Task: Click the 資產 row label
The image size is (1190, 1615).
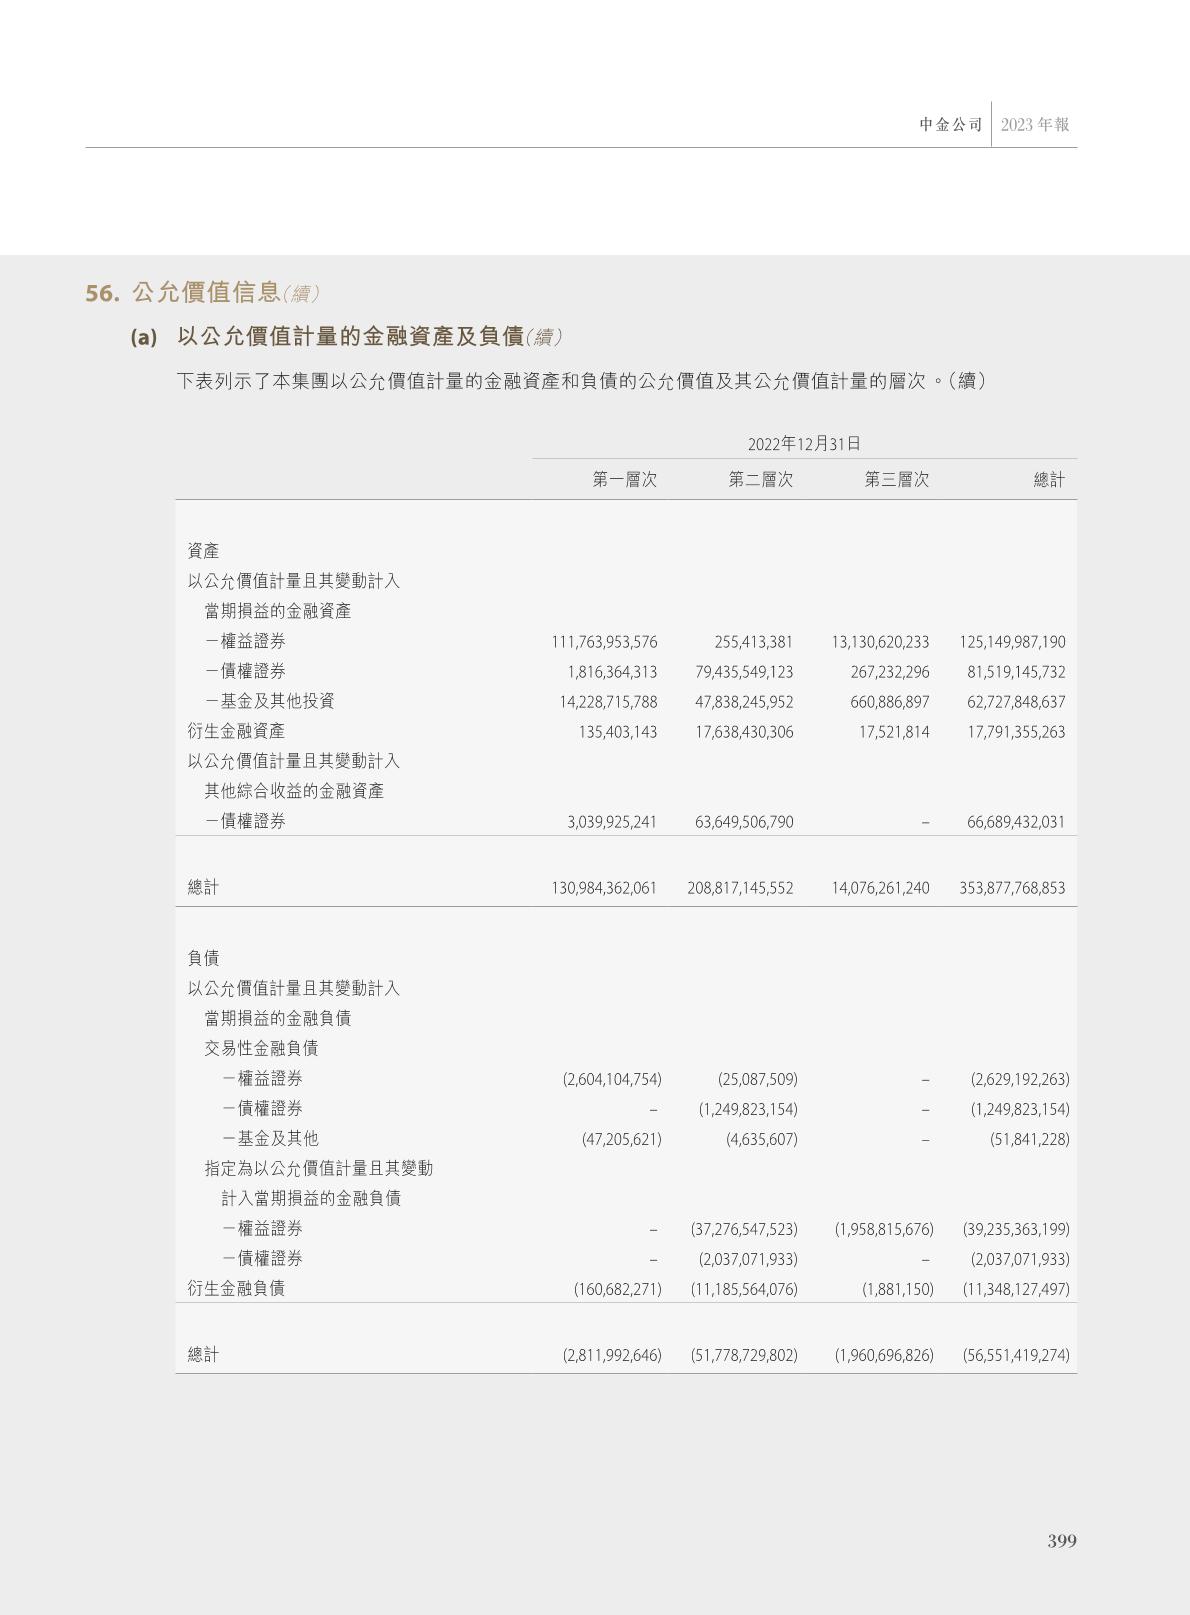Action: pos(203,551)
